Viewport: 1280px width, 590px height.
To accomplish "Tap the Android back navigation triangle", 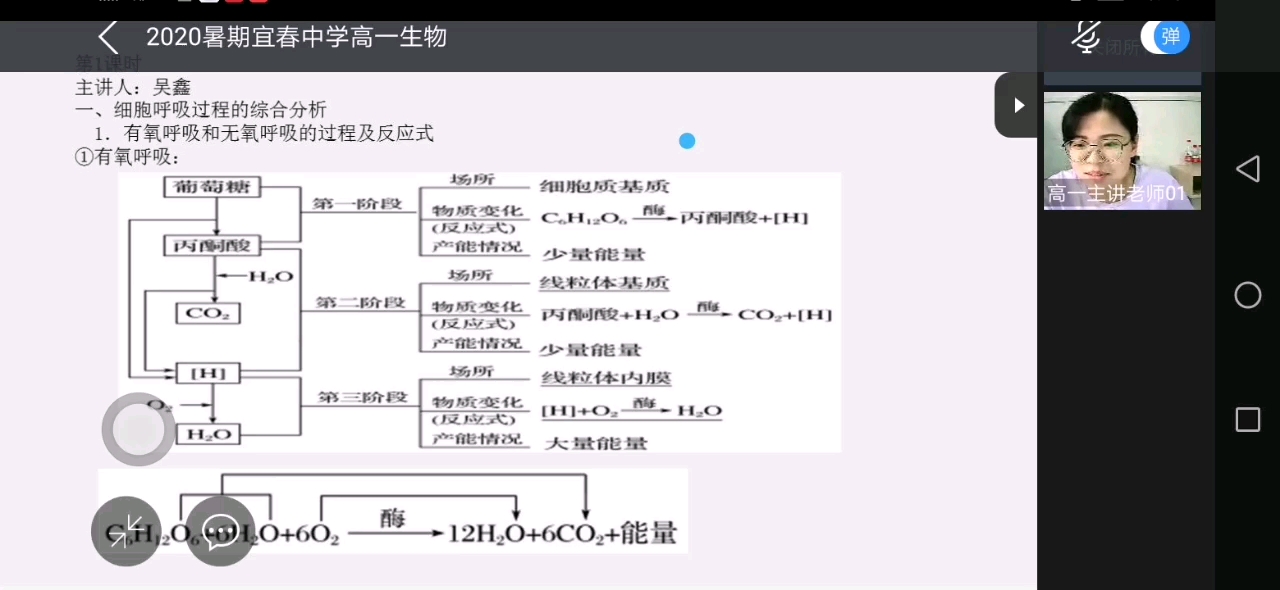I will [x=1248, y=170].
